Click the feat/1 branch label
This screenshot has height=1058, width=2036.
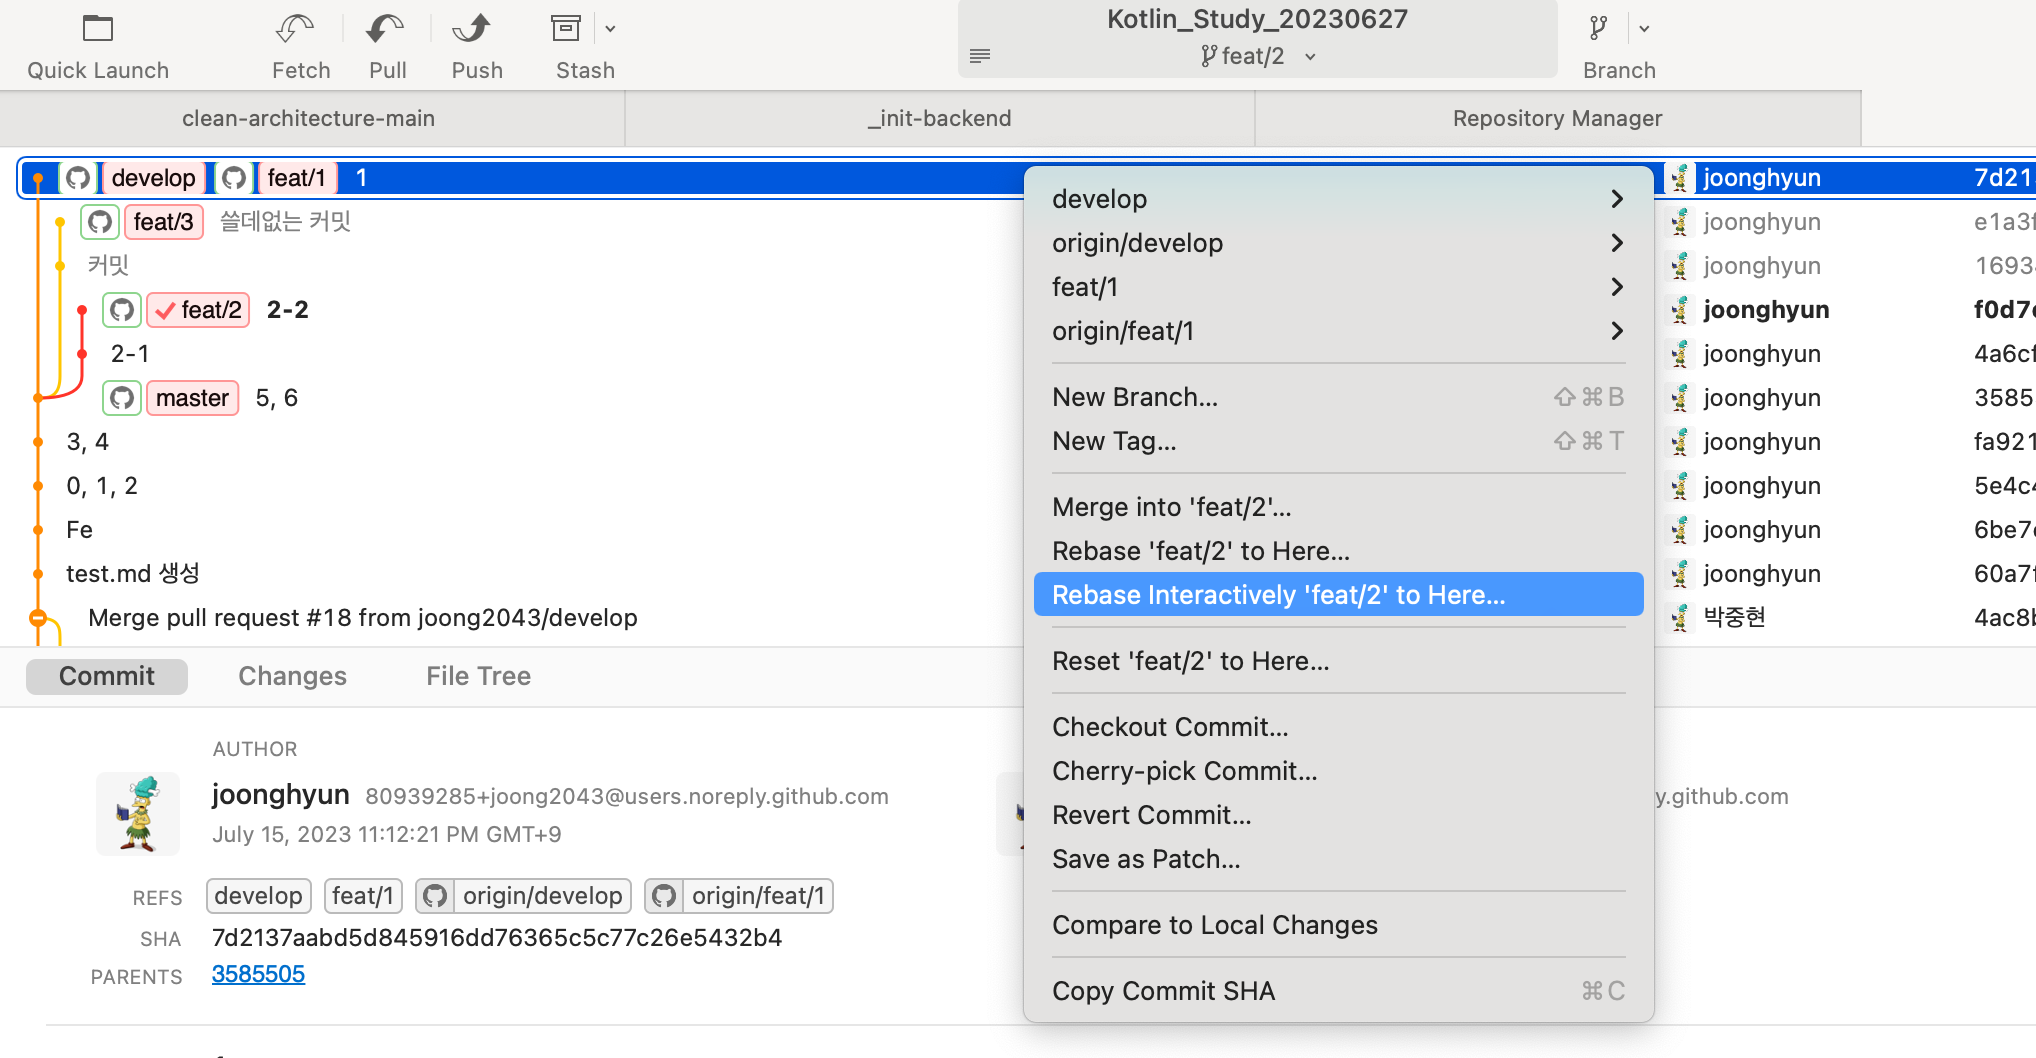pos(296,178)
